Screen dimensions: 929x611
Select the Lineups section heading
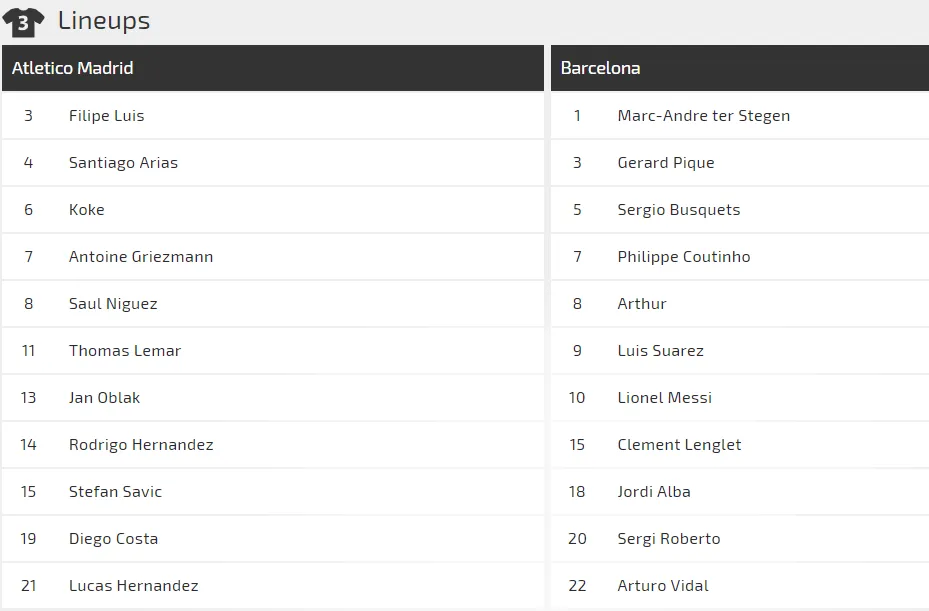coord(104,20)
